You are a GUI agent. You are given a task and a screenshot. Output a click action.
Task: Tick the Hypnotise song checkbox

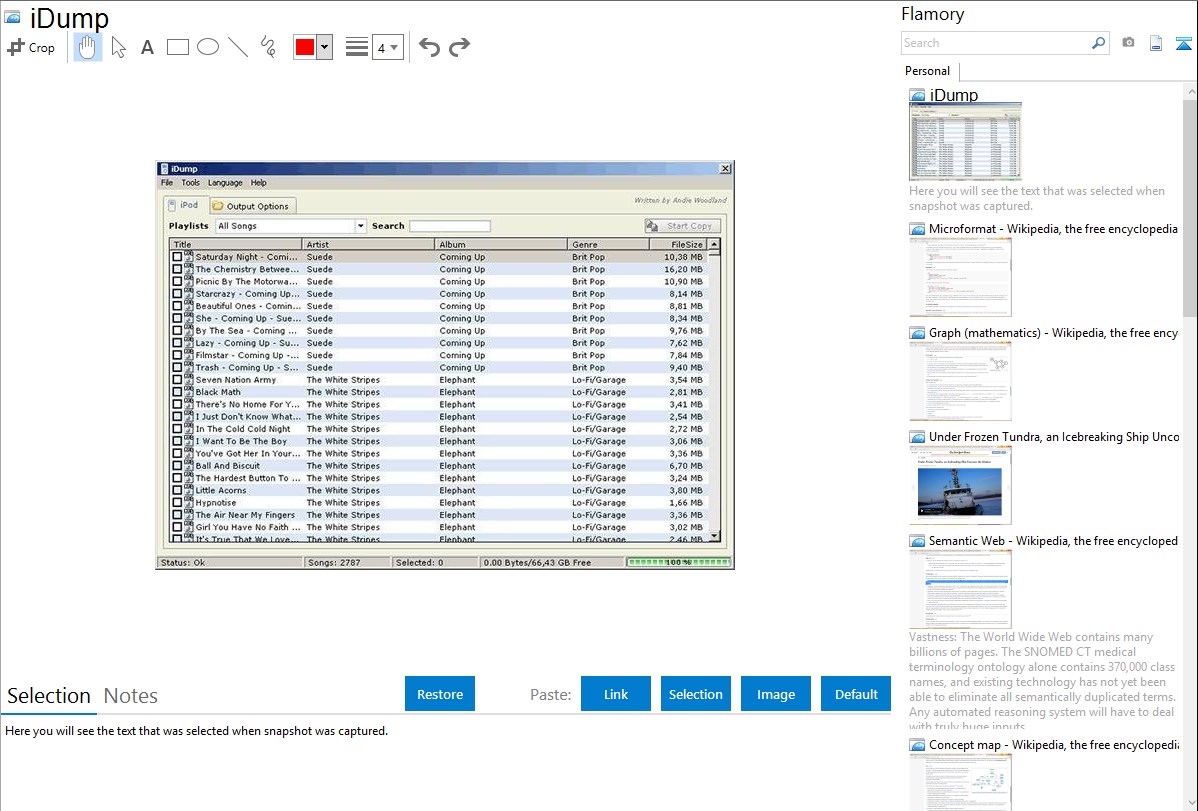177,503
